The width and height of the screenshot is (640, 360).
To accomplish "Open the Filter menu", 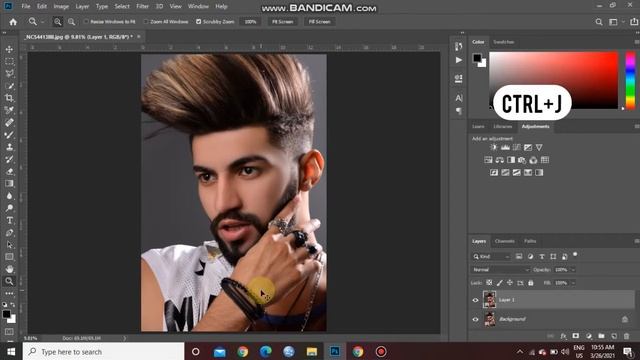I will click(142, 6).
